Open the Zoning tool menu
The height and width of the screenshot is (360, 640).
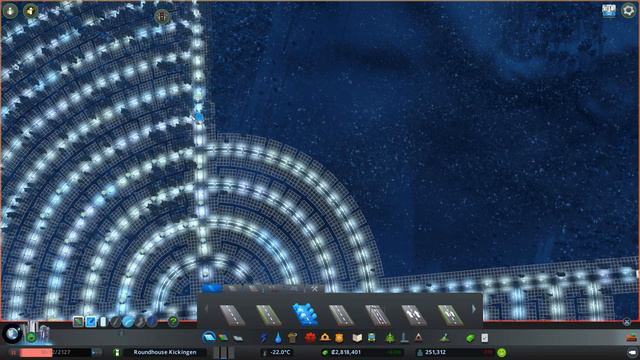pos(223,338)
